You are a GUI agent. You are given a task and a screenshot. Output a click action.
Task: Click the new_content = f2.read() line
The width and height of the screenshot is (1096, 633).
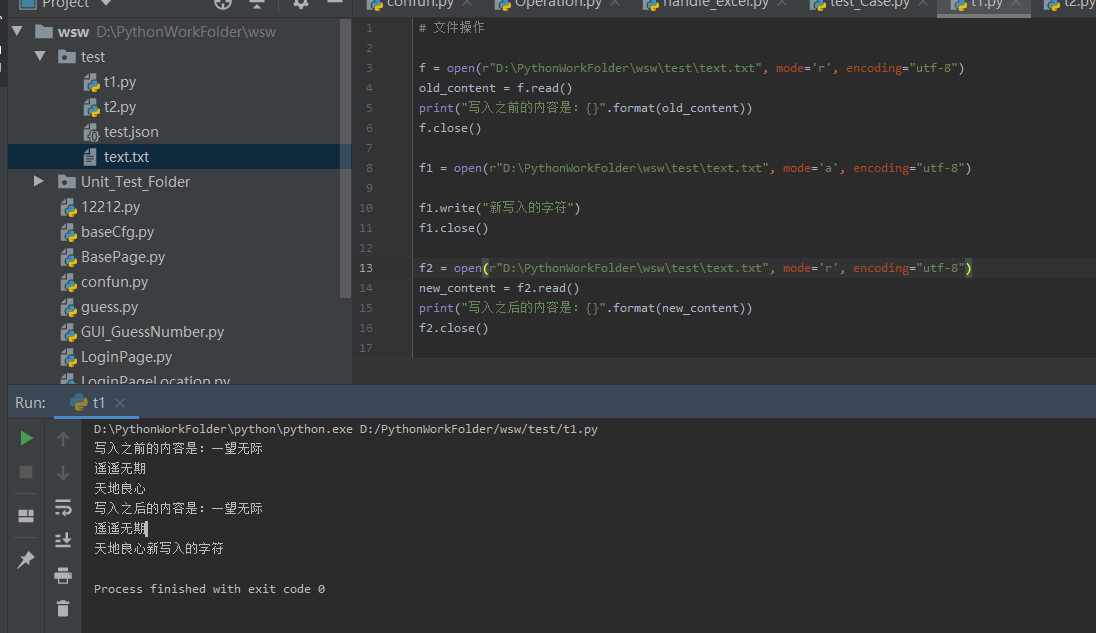[x=499, y=288]
